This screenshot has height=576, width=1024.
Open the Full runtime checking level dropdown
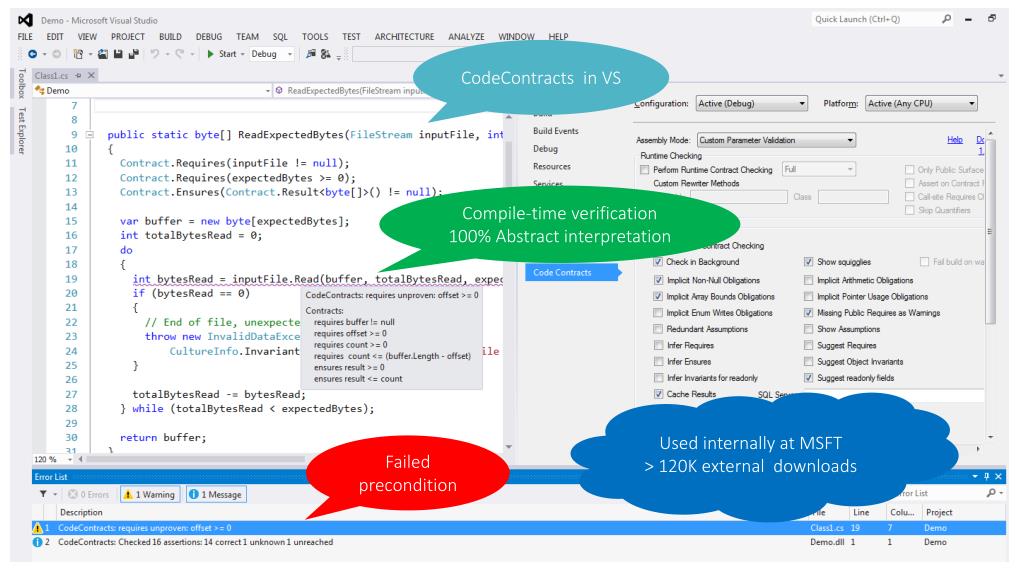coord(818,170)
